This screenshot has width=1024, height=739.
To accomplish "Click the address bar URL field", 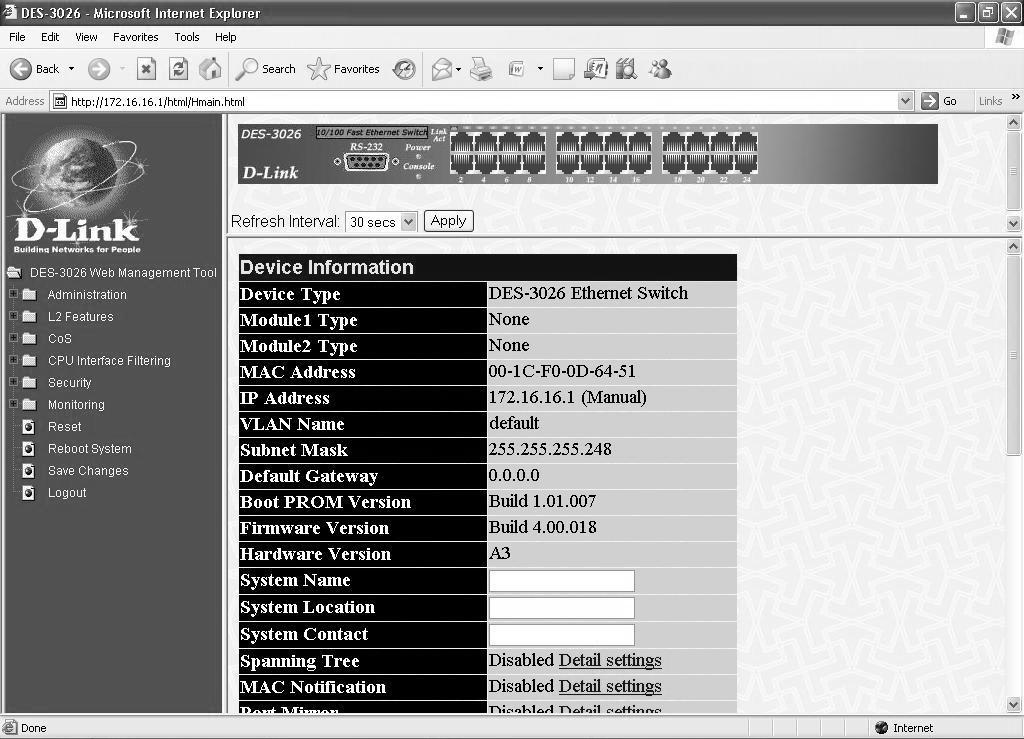I will click(x=482, y=101).
